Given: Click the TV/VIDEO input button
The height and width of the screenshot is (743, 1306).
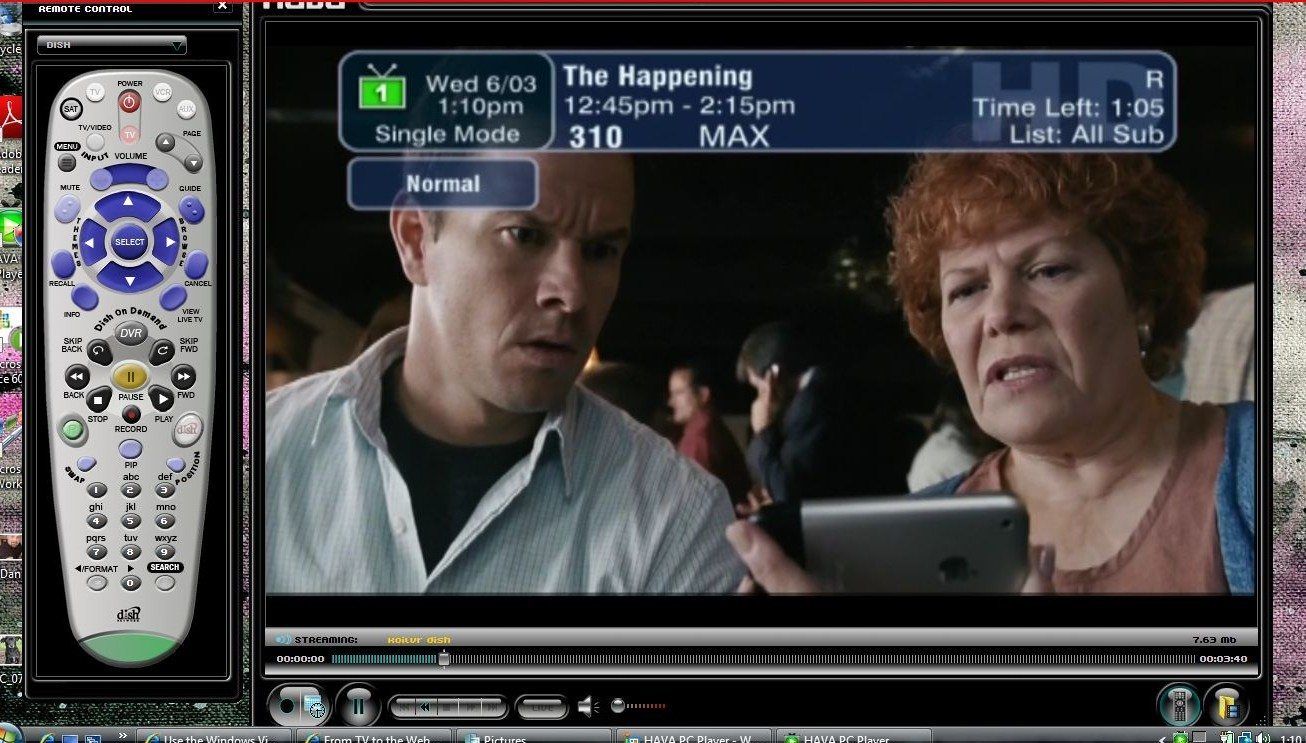Looking at the screenshot, I should (x=95, y=141).
